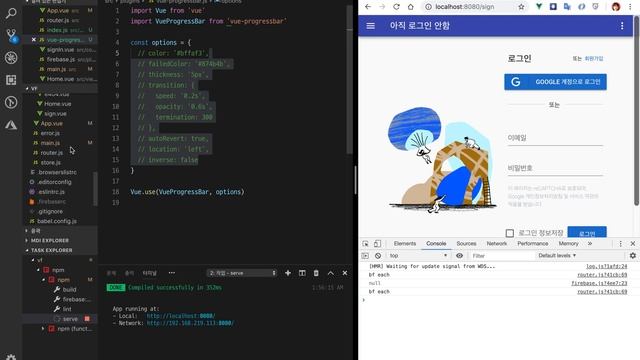This screenshot has height=360, width=640.
Task: Add a new terminal with plus icon
Action: 288,273
